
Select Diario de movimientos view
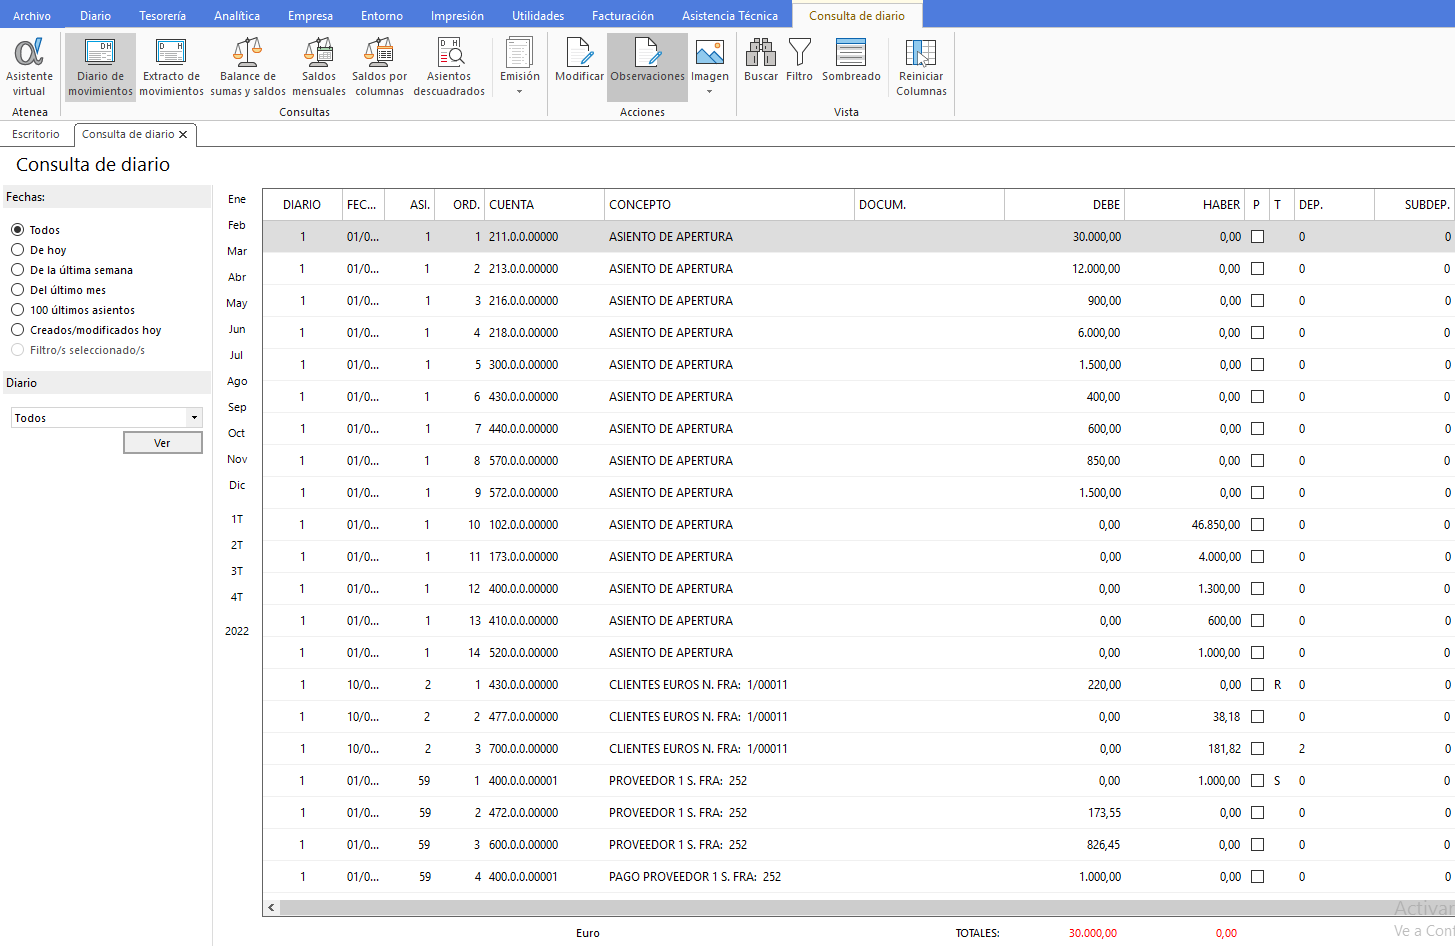coord(100,67)
